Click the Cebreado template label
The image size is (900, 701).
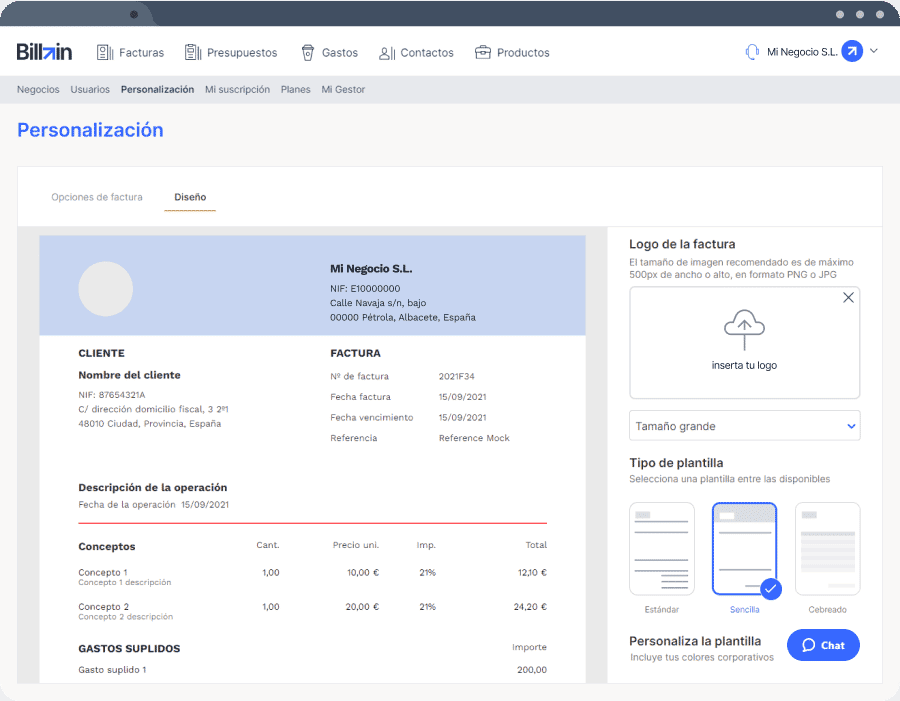pyautogui.click(x=827, y=610)
